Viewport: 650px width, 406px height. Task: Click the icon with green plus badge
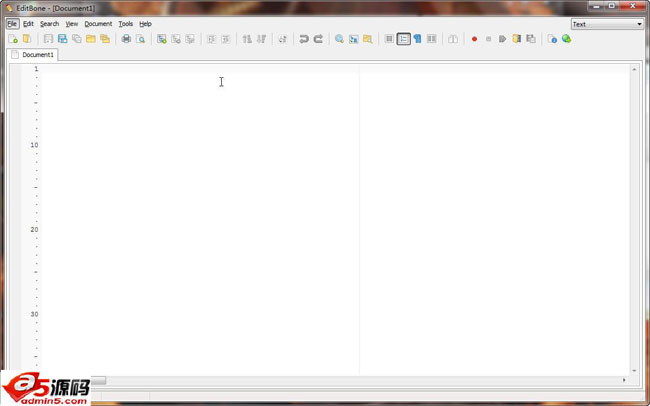[162, 39]
